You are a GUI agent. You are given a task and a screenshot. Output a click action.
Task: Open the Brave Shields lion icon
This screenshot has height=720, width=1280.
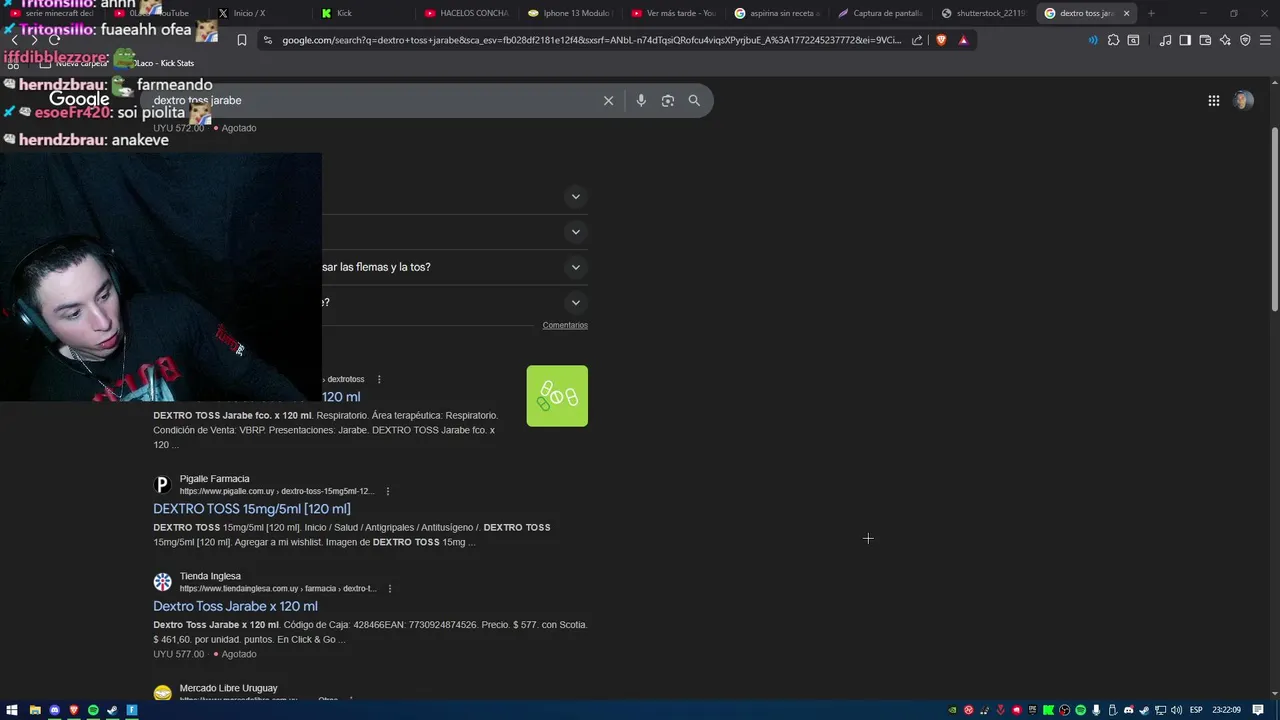[x=941, y=40]
